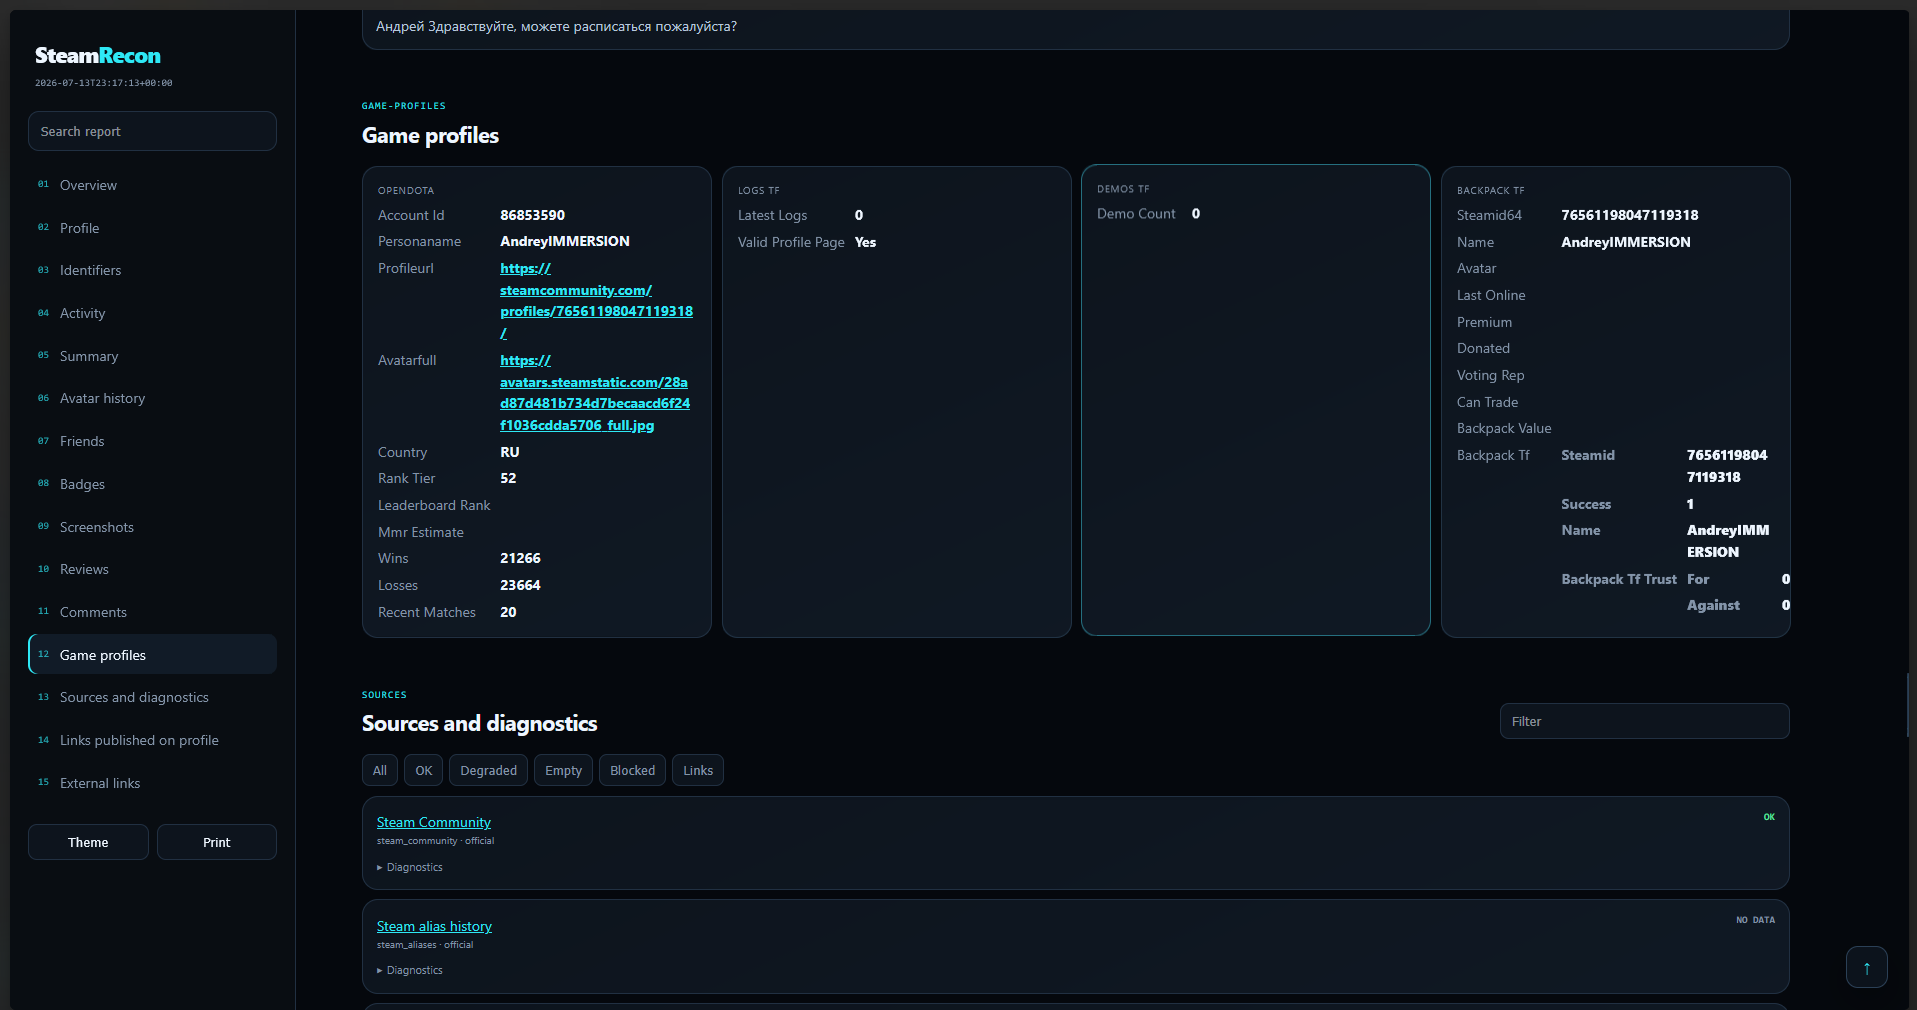Open the Overview section
Image resolution: width=1917 pixels, height=1010 pixels.
coord(152,185)
